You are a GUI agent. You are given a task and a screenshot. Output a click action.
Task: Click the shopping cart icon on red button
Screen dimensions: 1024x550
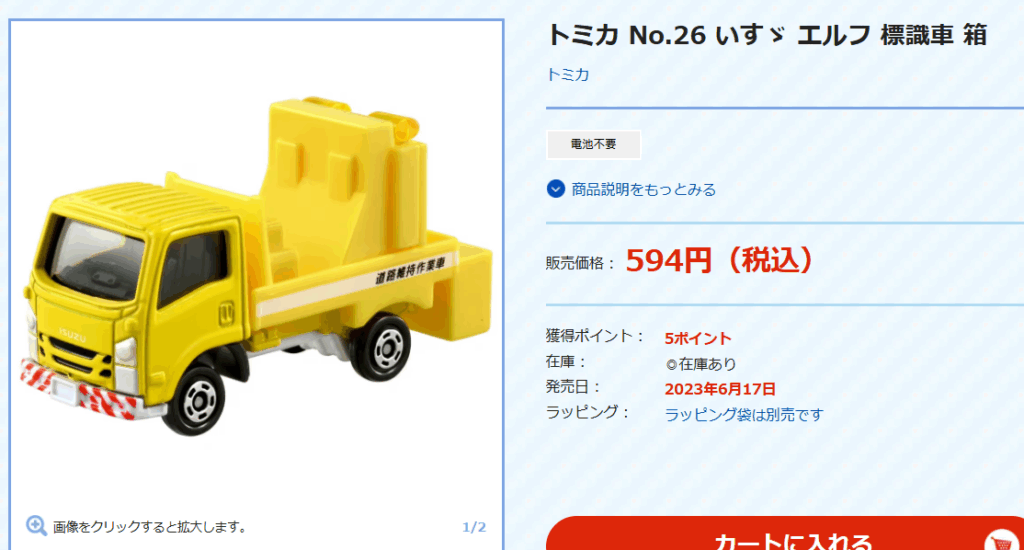[1001, 542]
